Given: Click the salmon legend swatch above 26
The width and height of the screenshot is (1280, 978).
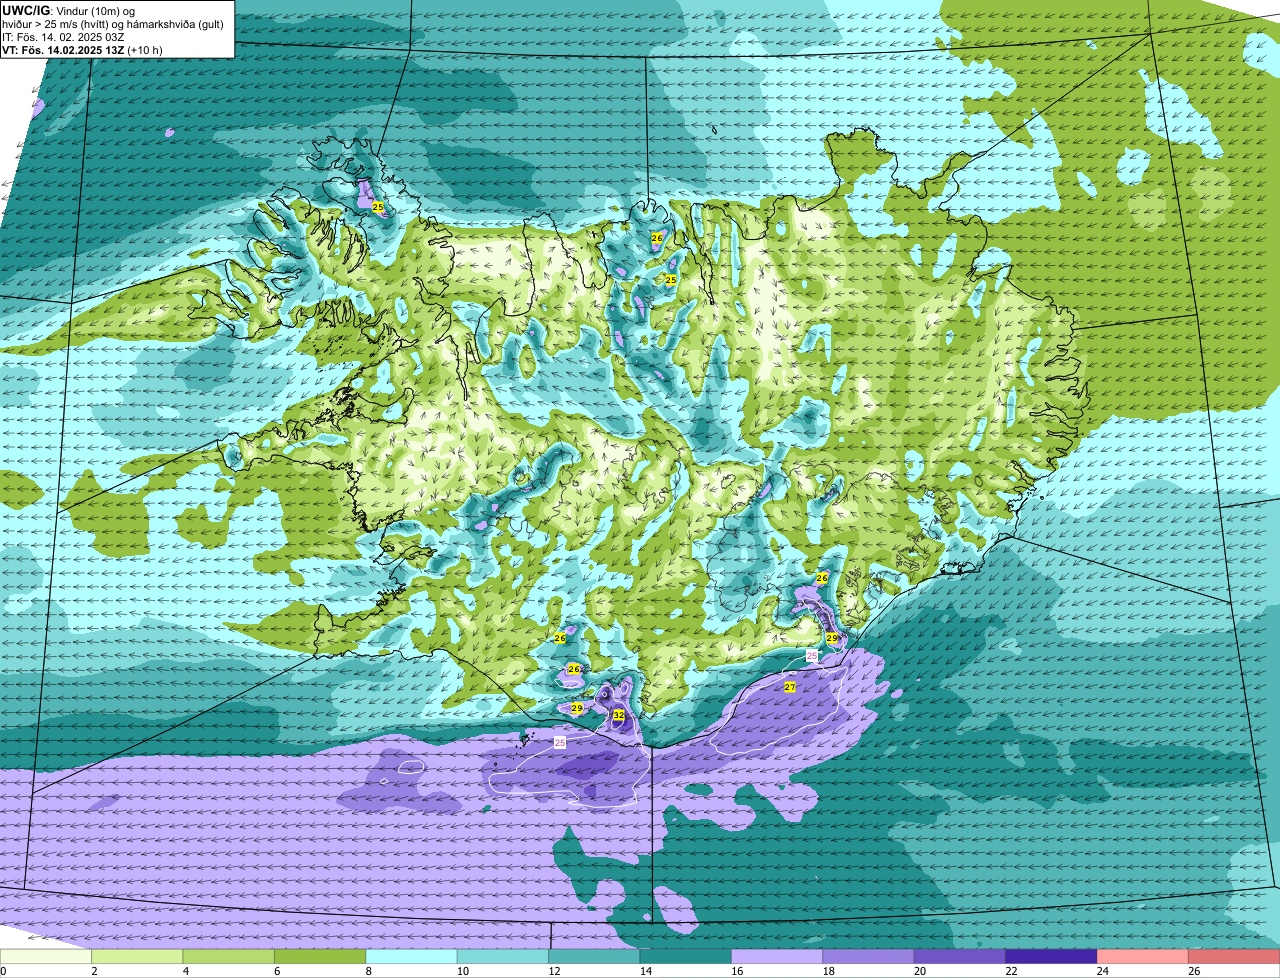Looking at the screenshot, I should pyautogui.click(x=1234, y=957).
